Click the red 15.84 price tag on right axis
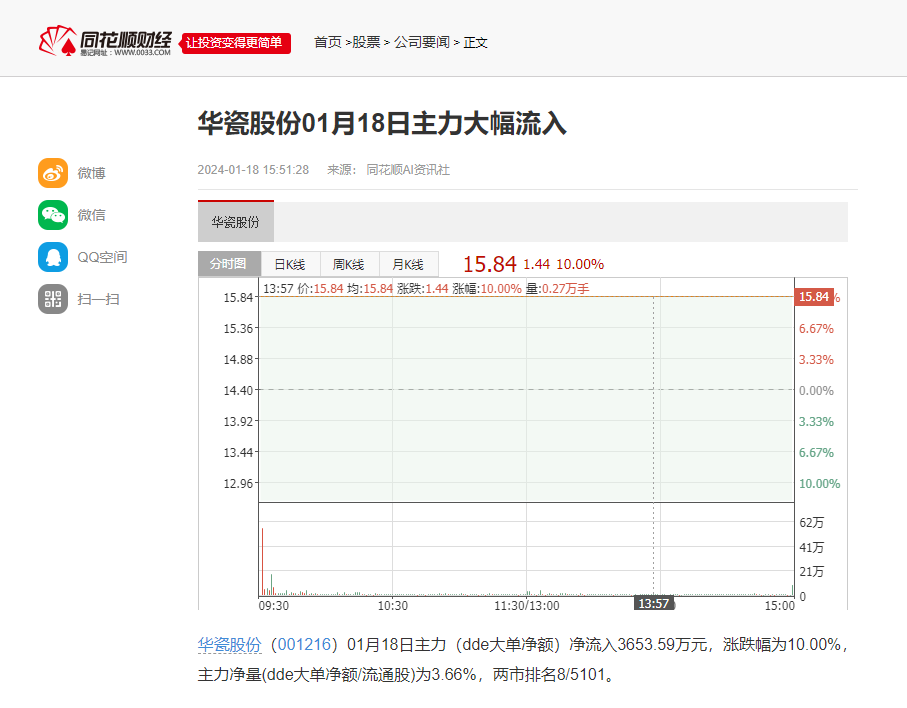This screenshot has height=708, width=907. click(814, 297)
